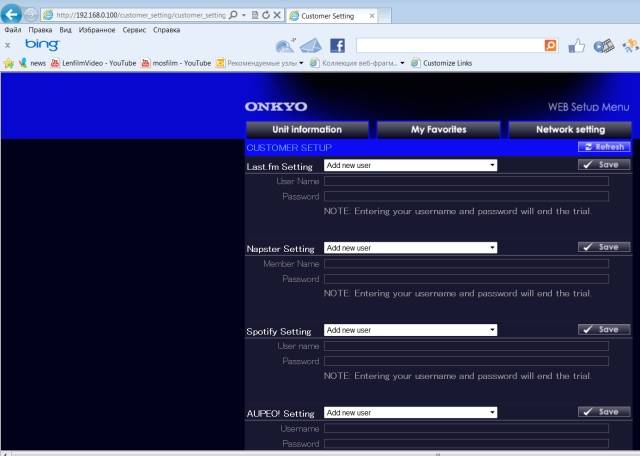Save the Last.fm Setting
The height and width of the screenshot is (456, 640).
point(604,165)
